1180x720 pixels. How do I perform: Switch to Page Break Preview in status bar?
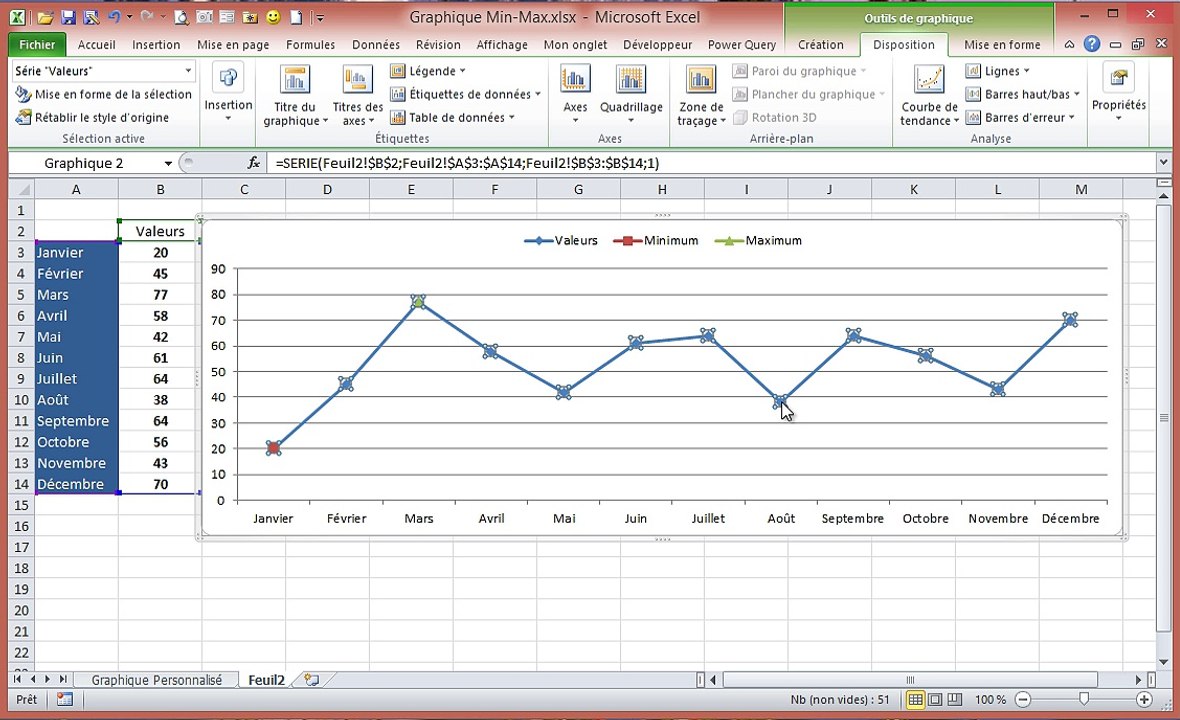954,700
